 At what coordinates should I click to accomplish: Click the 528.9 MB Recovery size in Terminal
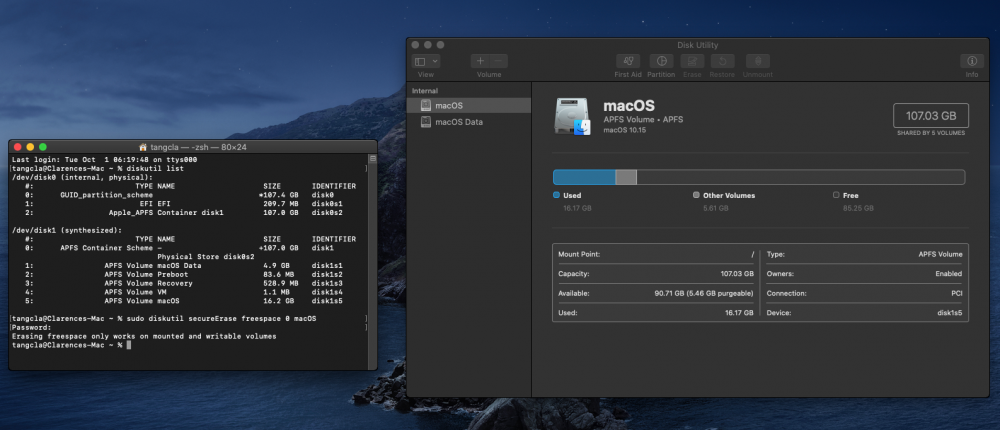[x=281, y=283]
